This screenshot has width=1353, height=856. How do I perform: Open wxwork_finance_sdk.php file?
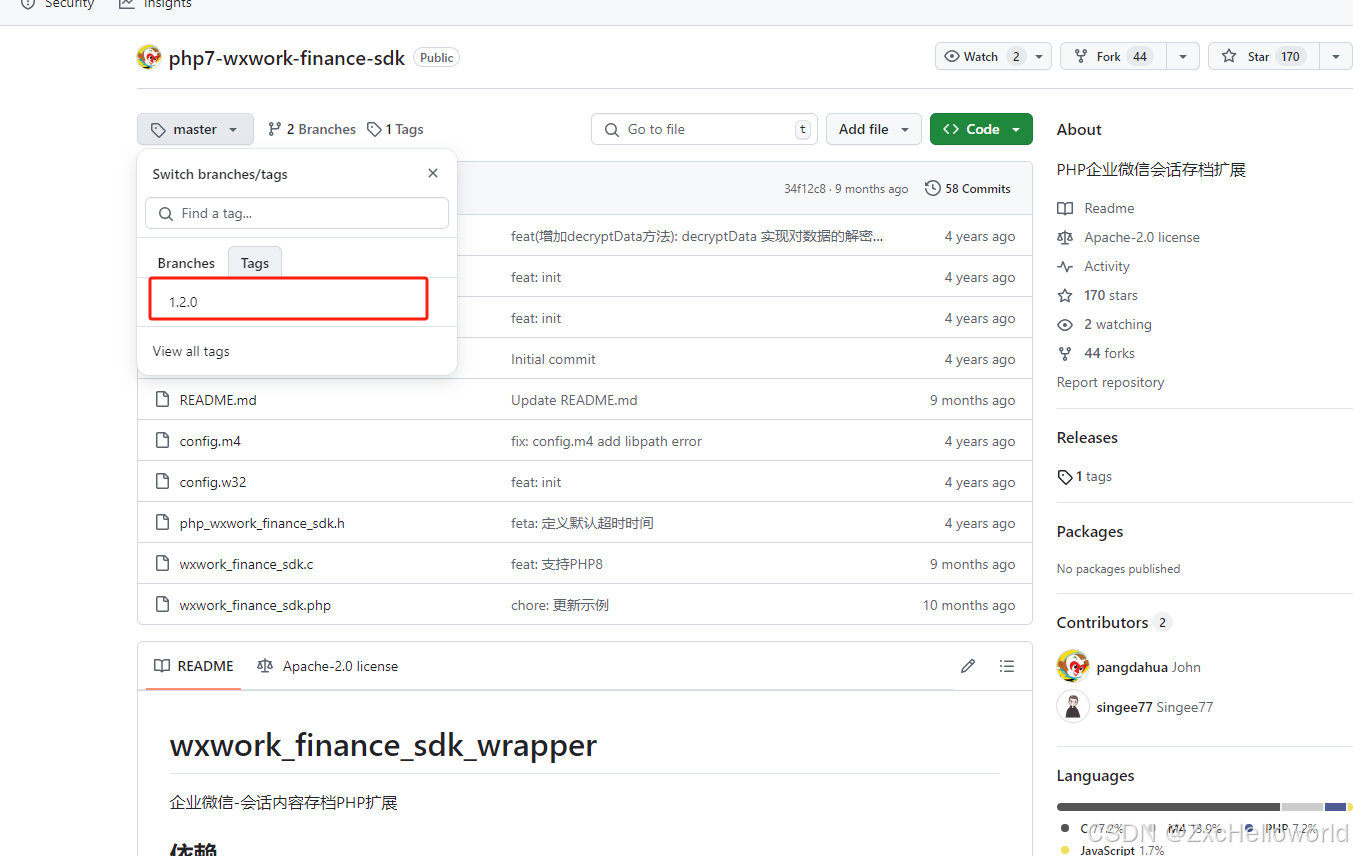255,605
